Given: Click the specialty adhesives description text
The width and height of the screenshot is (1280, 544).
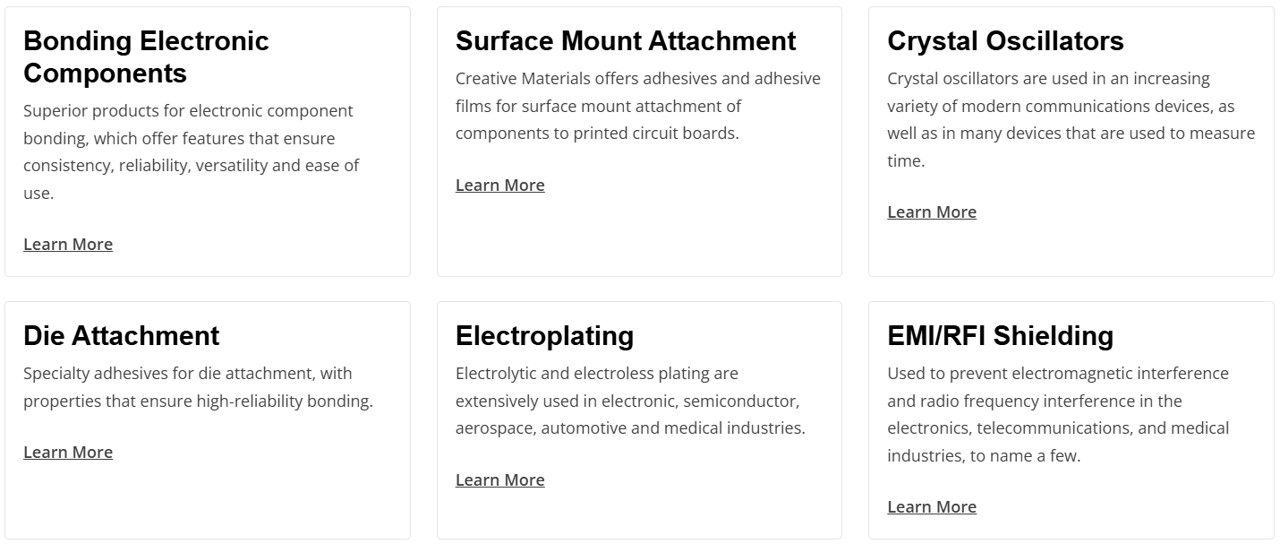Looking at the screenshot, I should tap(197, 387).
